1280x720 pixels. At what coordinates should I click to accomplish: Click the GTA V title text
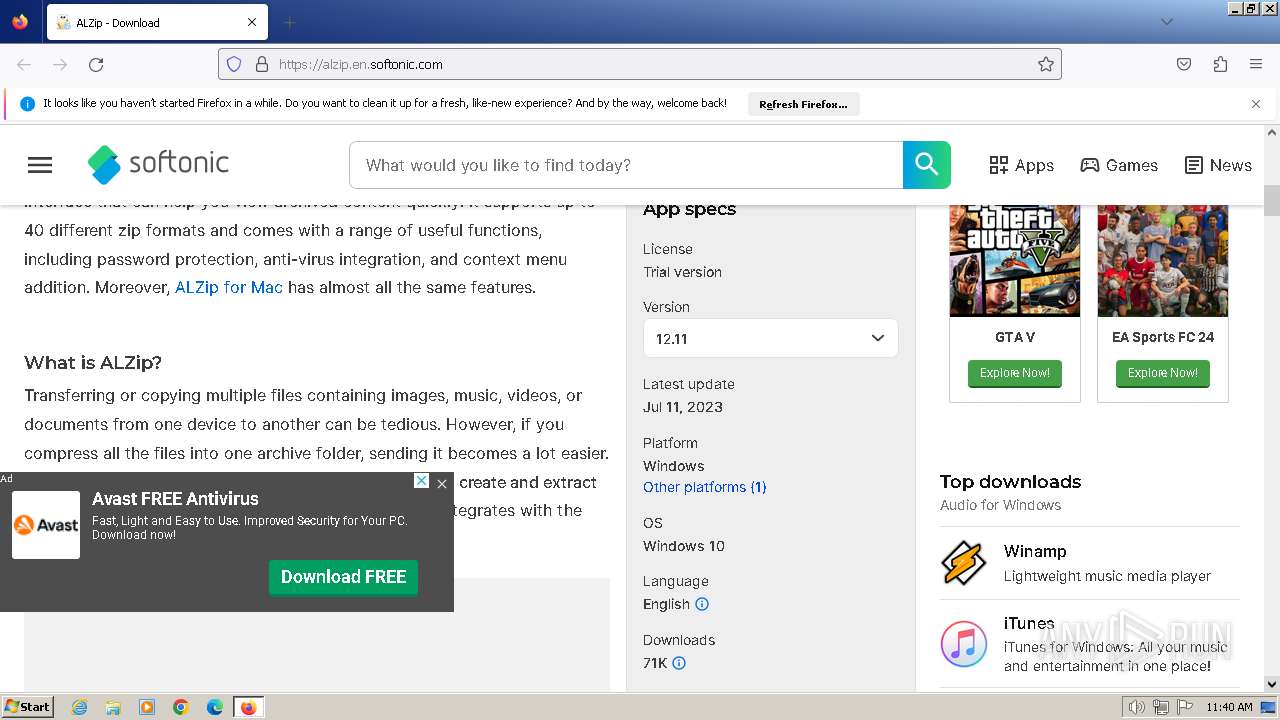[1015, 337]
